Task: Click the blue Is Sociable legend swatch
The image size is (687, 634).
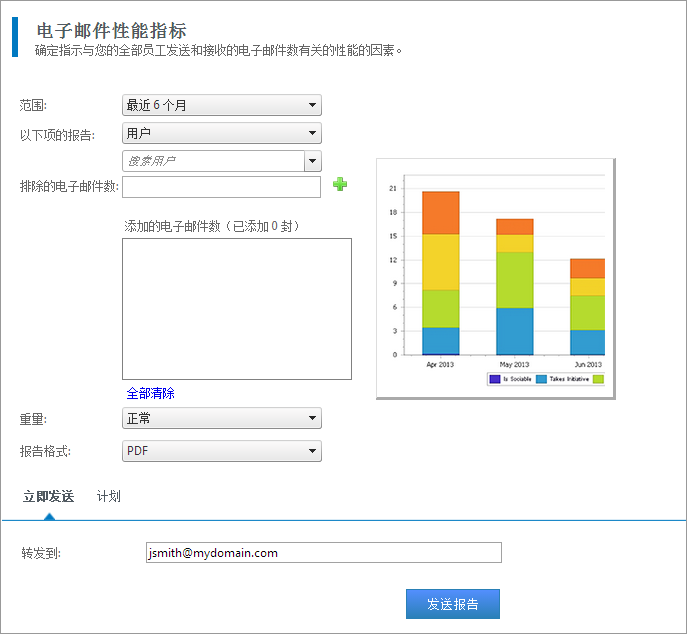Action: (494, 380)
